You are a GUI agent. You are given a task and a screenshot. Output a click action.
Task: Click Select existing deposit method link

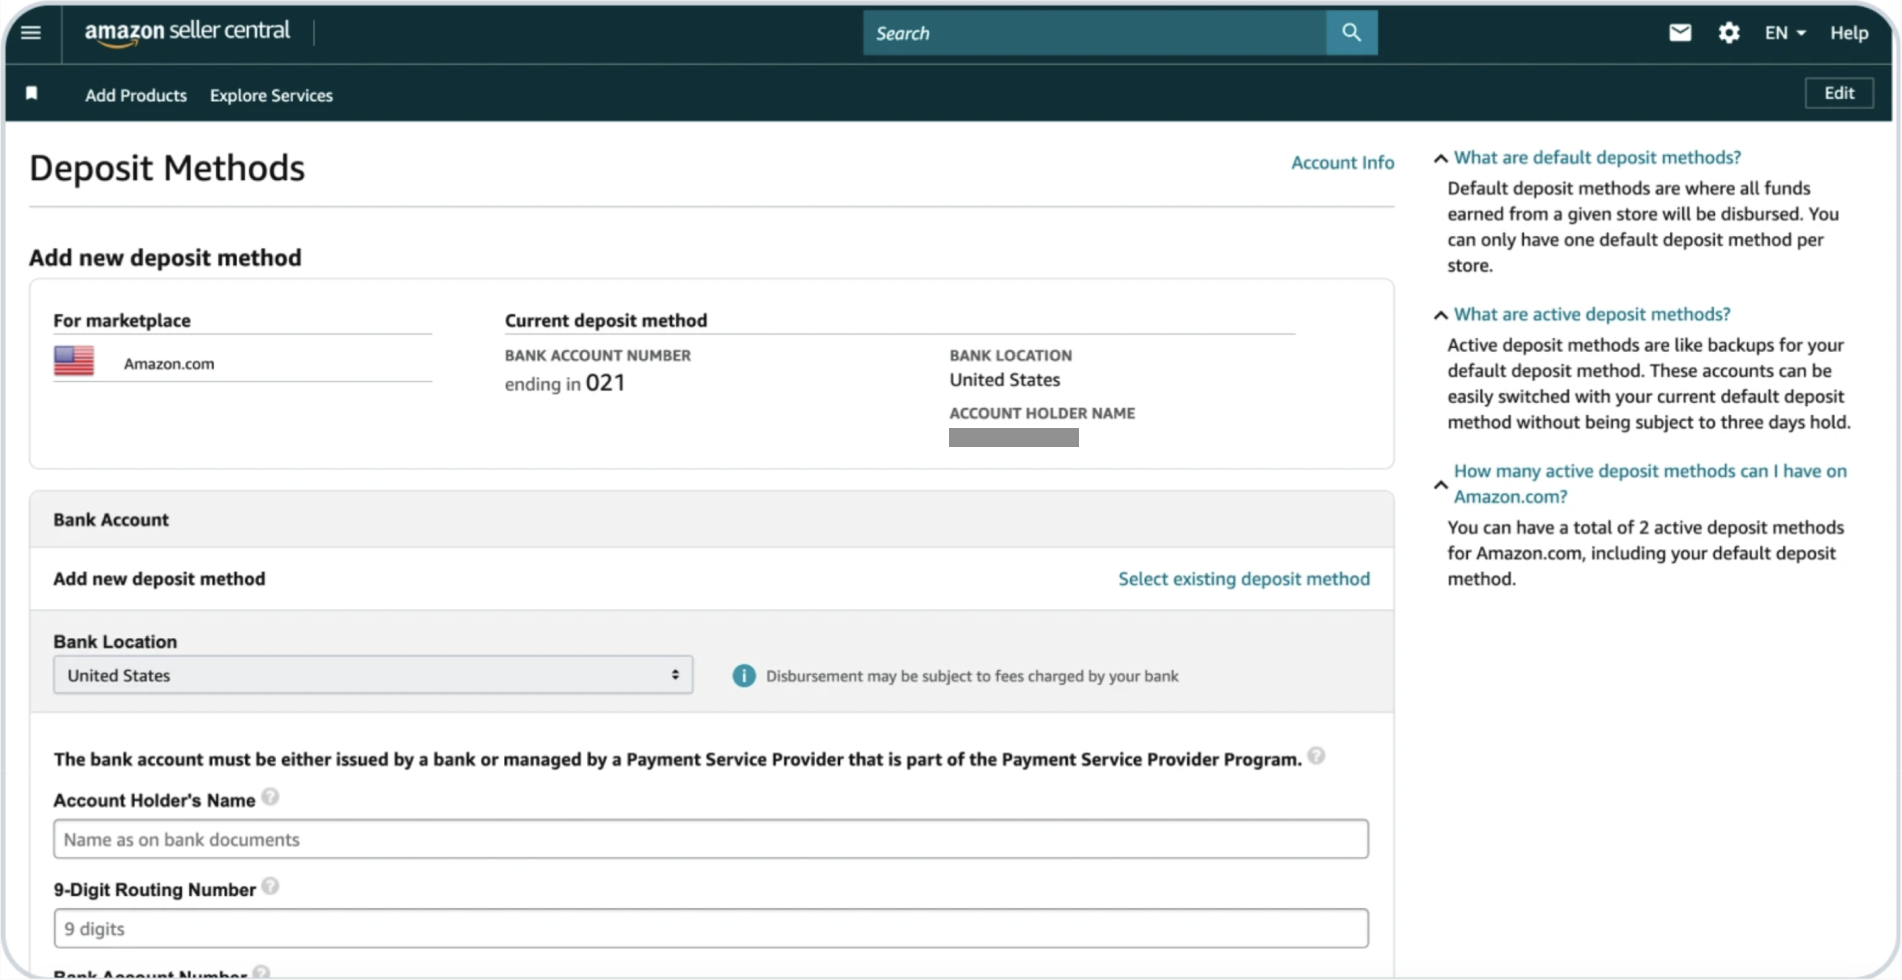(1244, 579)
